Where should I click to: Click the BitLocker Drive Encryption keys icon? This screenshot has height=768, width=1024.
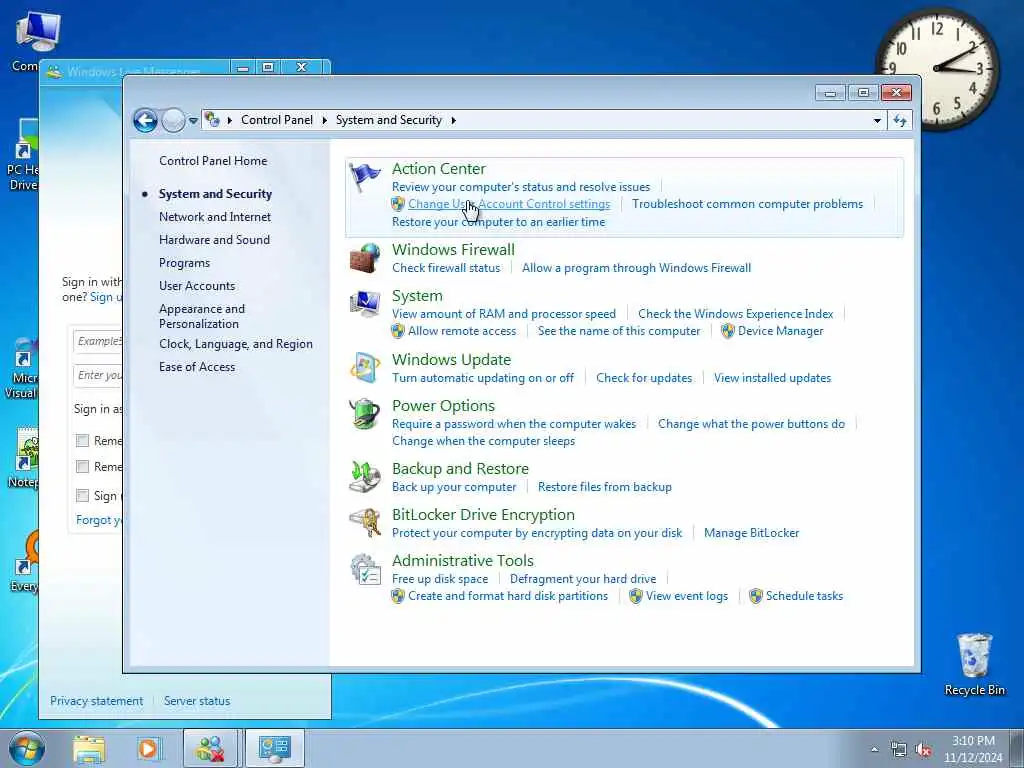pos(364,522)
